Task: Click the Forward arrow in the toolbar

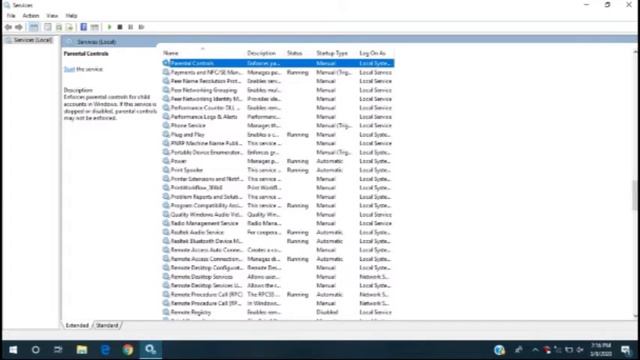Action: coord(19,27)
